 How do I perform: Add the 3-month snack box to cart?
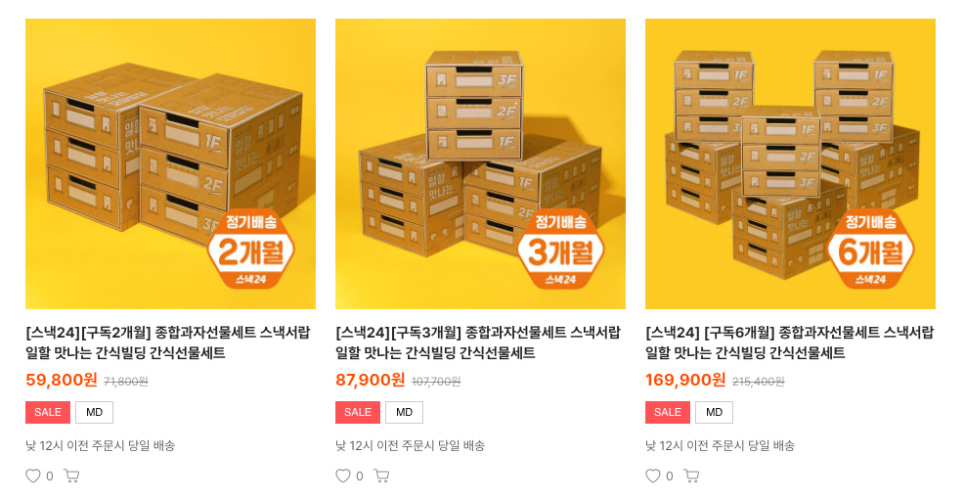(x=381, y=476)
